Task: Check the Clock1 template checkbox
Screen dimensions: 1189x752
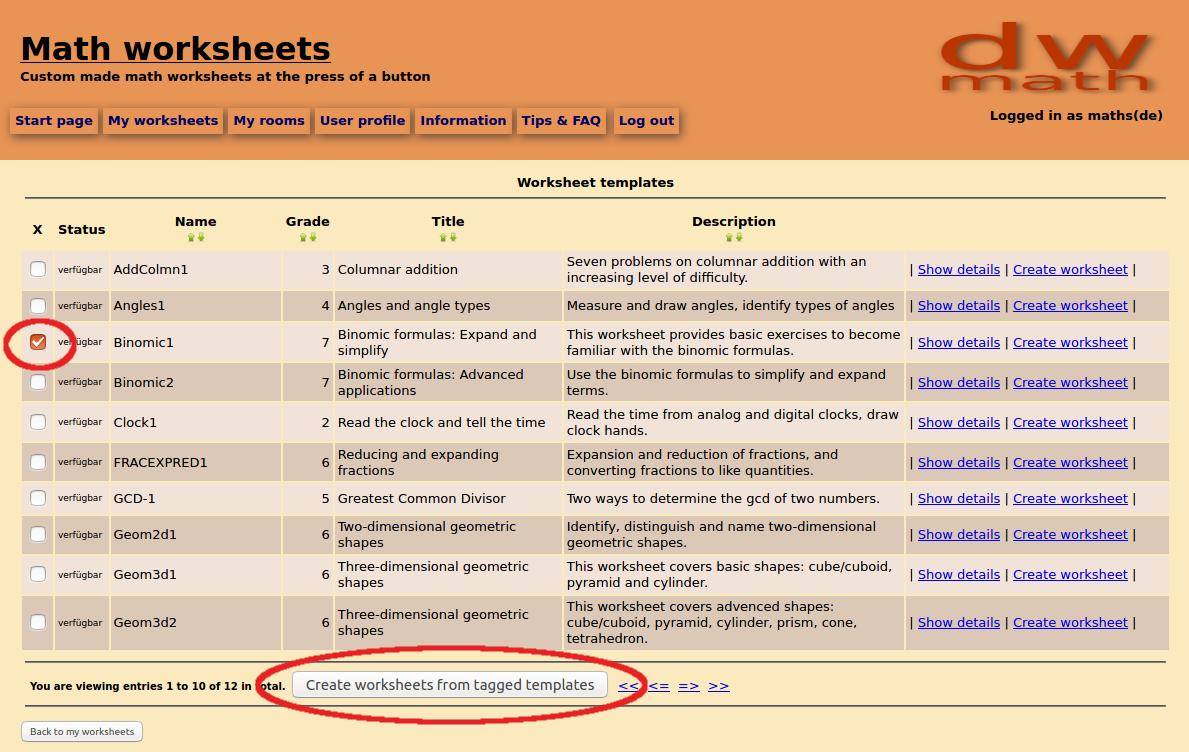Action: (37, 421)
